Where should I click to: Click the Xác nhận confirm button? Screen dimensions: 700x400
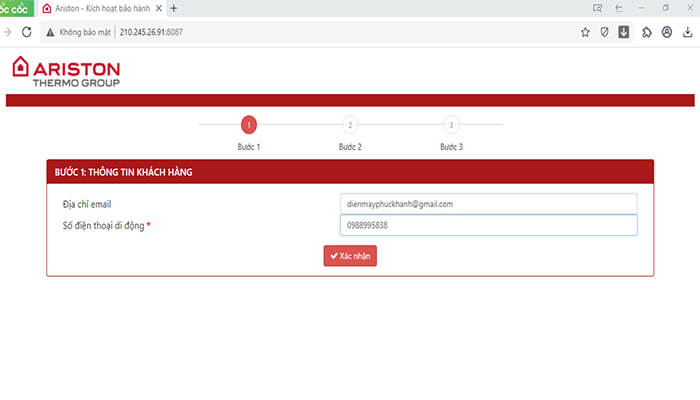(x=350, y=256)
